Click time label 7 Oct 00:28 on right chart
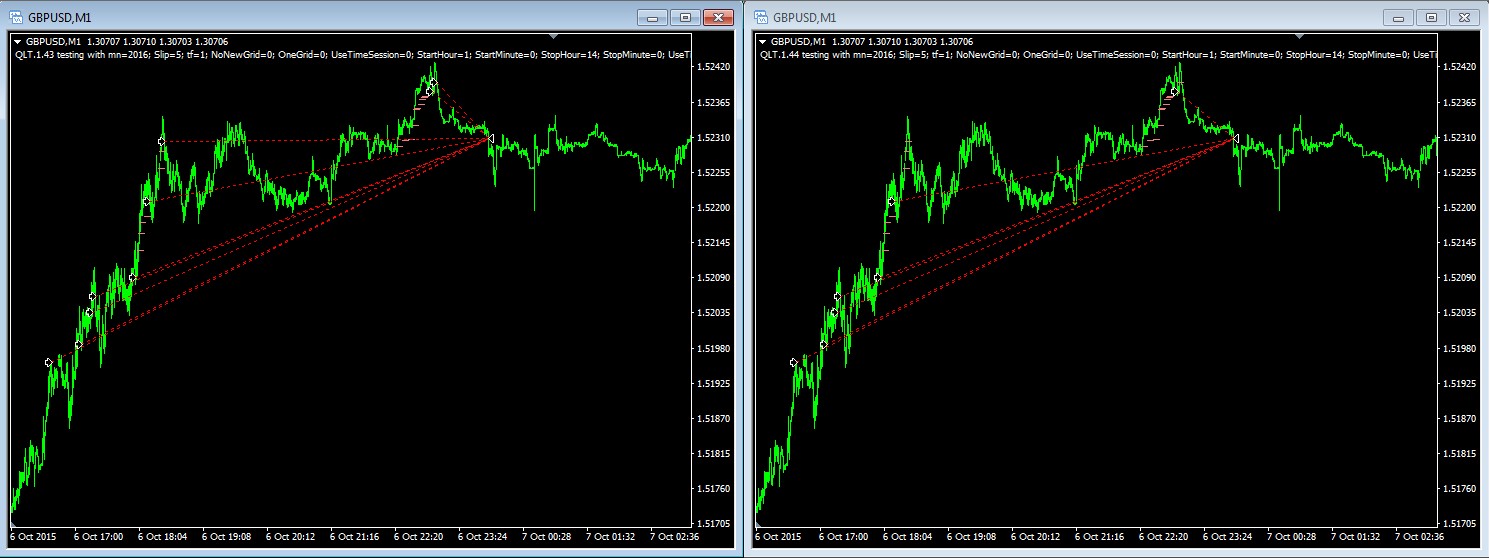 [1293, 537]
